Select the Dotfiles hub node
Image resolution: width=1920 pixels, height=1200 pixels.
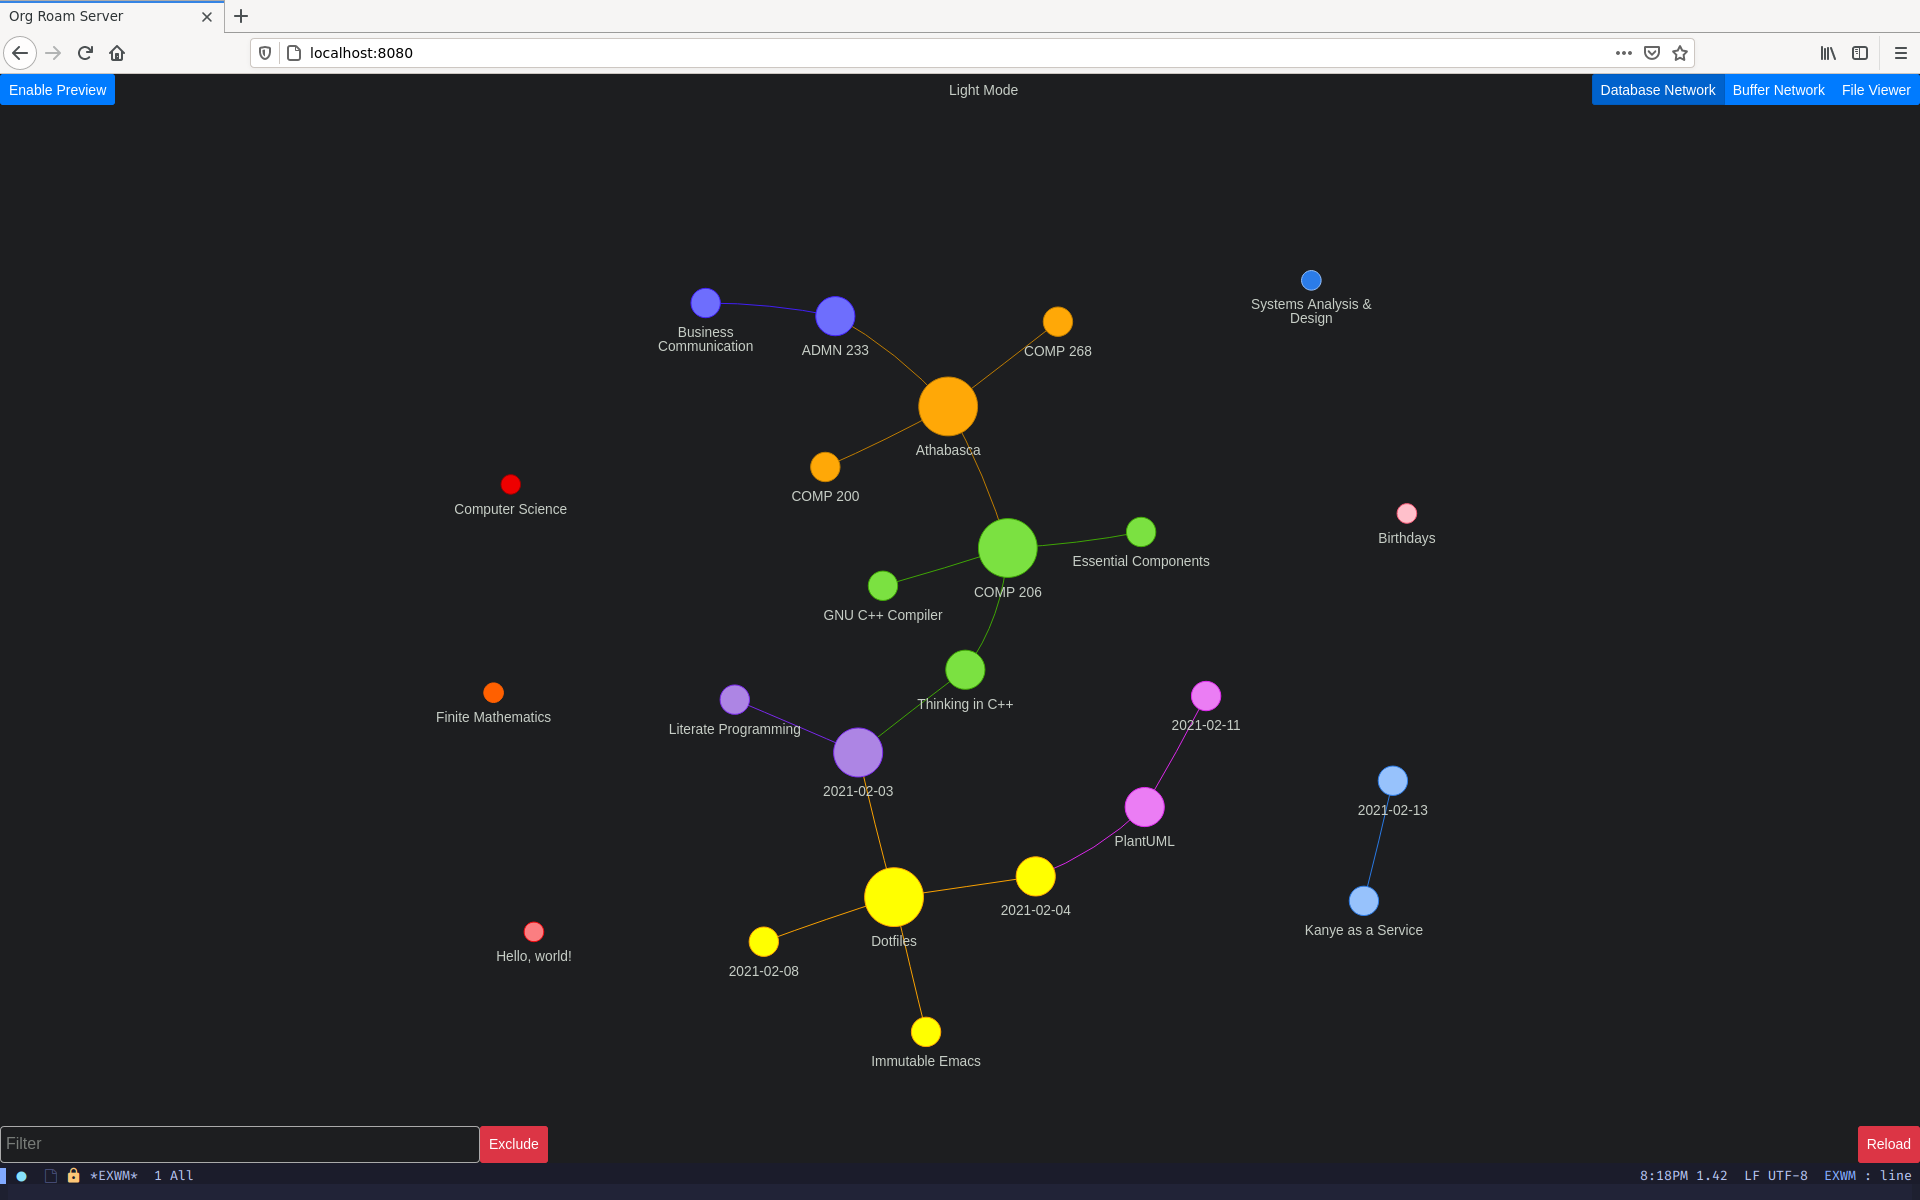coord(894,897)
